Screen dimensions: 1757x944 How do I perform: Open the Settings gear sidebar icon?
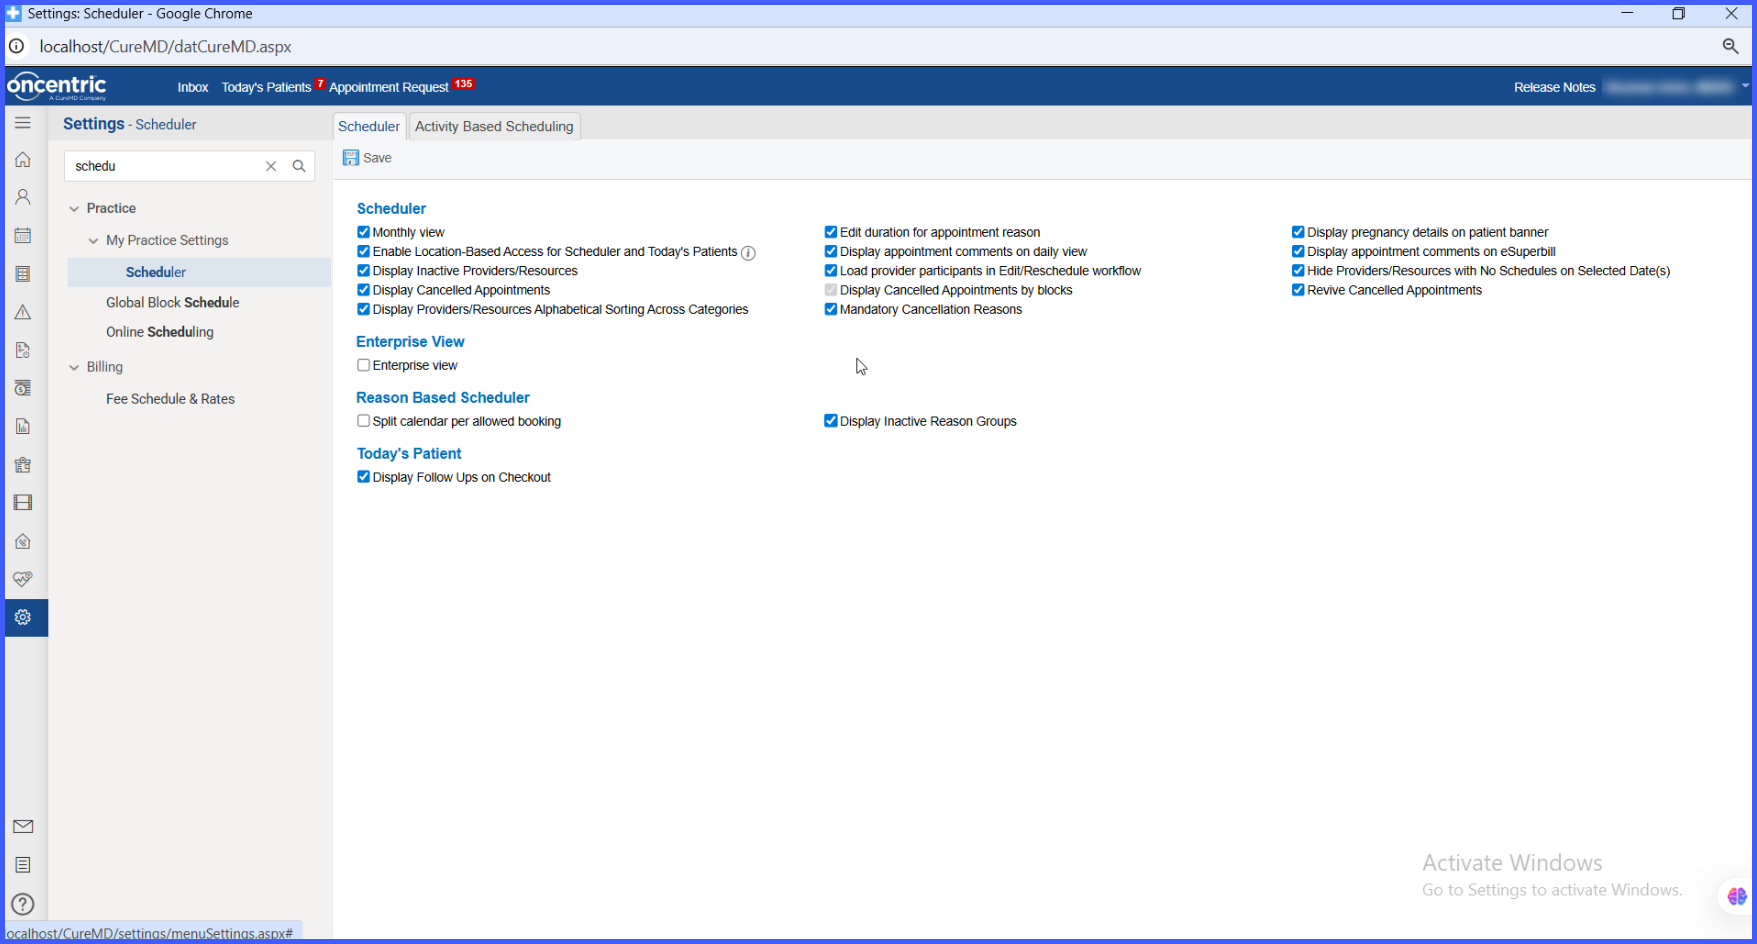coord(23,617)
